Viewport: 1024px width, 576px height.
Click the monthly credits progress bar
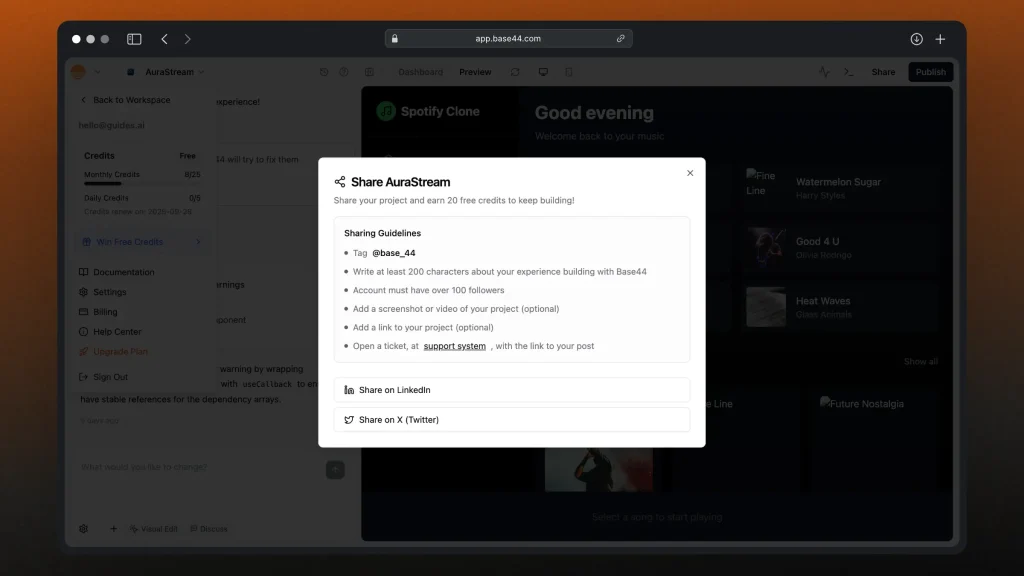[142, 184]
